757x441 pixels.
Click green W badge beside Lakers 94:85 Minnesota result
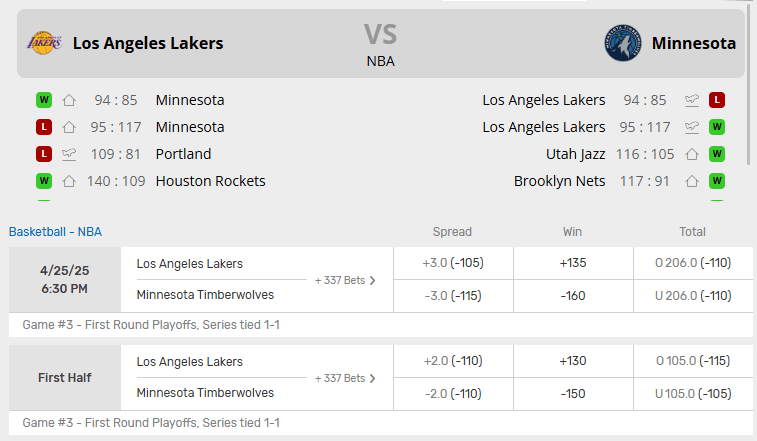click(44, 100)
